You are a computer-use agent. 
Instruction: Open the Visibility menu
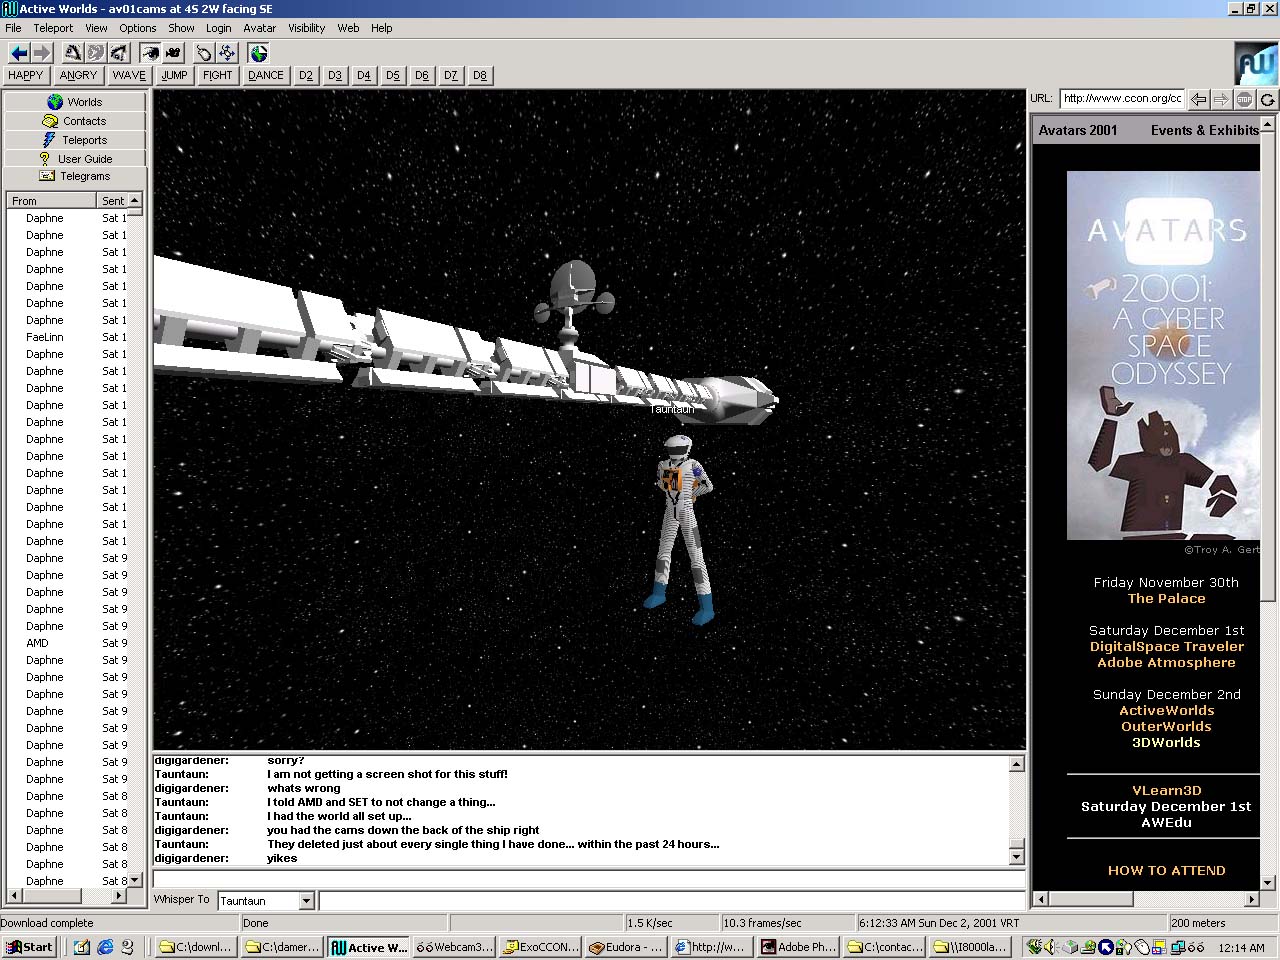click(x=306, y=28)
